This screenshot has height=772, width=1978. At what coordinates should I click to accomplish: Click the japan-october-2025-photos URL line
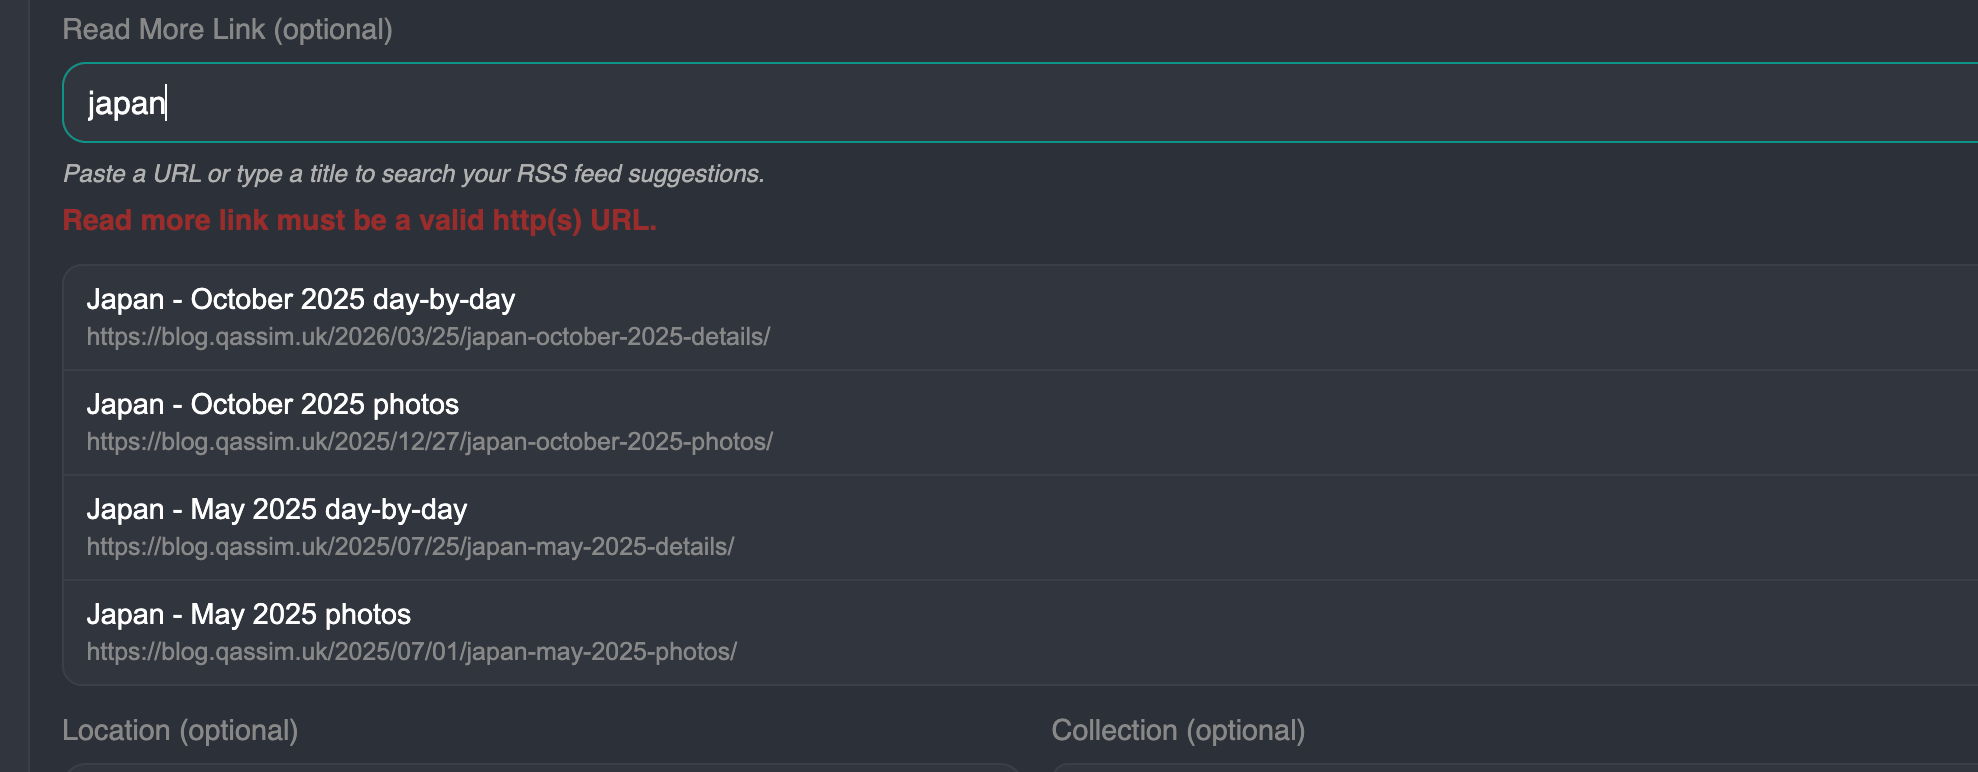[x=430, y=442]
